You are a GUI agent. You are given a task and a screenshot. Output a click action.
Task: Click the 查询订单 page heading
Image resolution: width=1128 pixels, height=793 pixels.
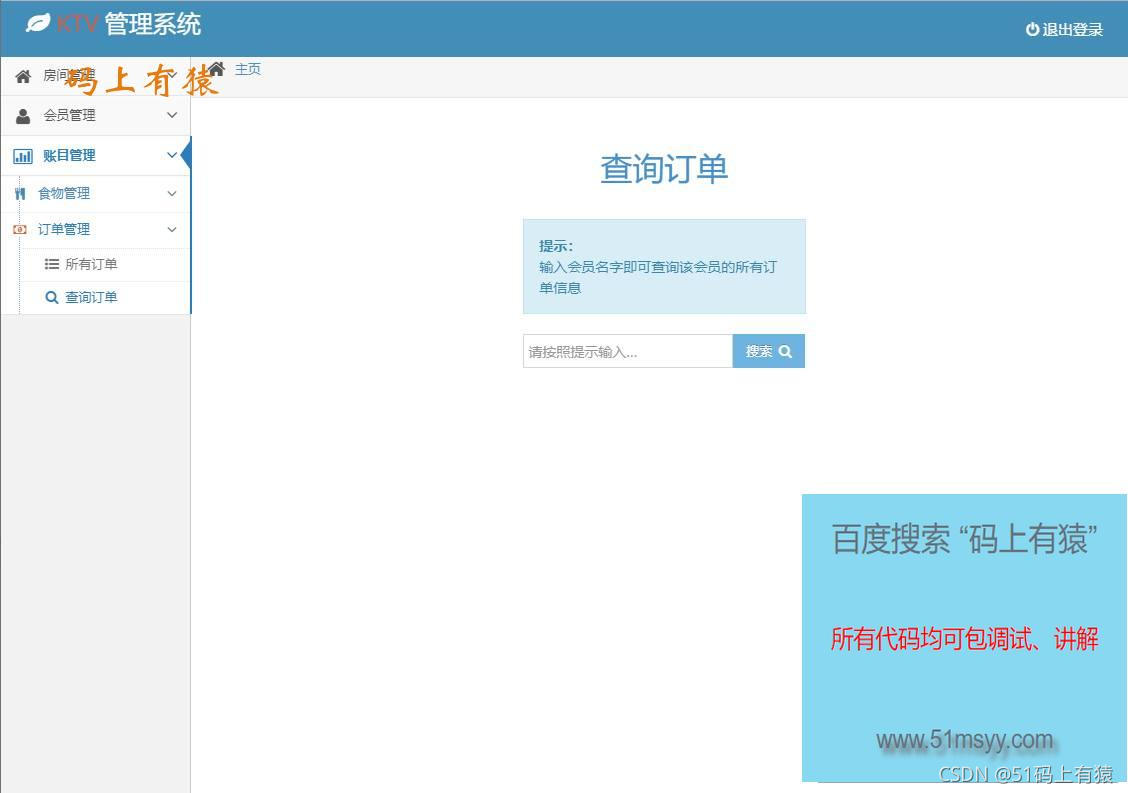coord(664,169)
